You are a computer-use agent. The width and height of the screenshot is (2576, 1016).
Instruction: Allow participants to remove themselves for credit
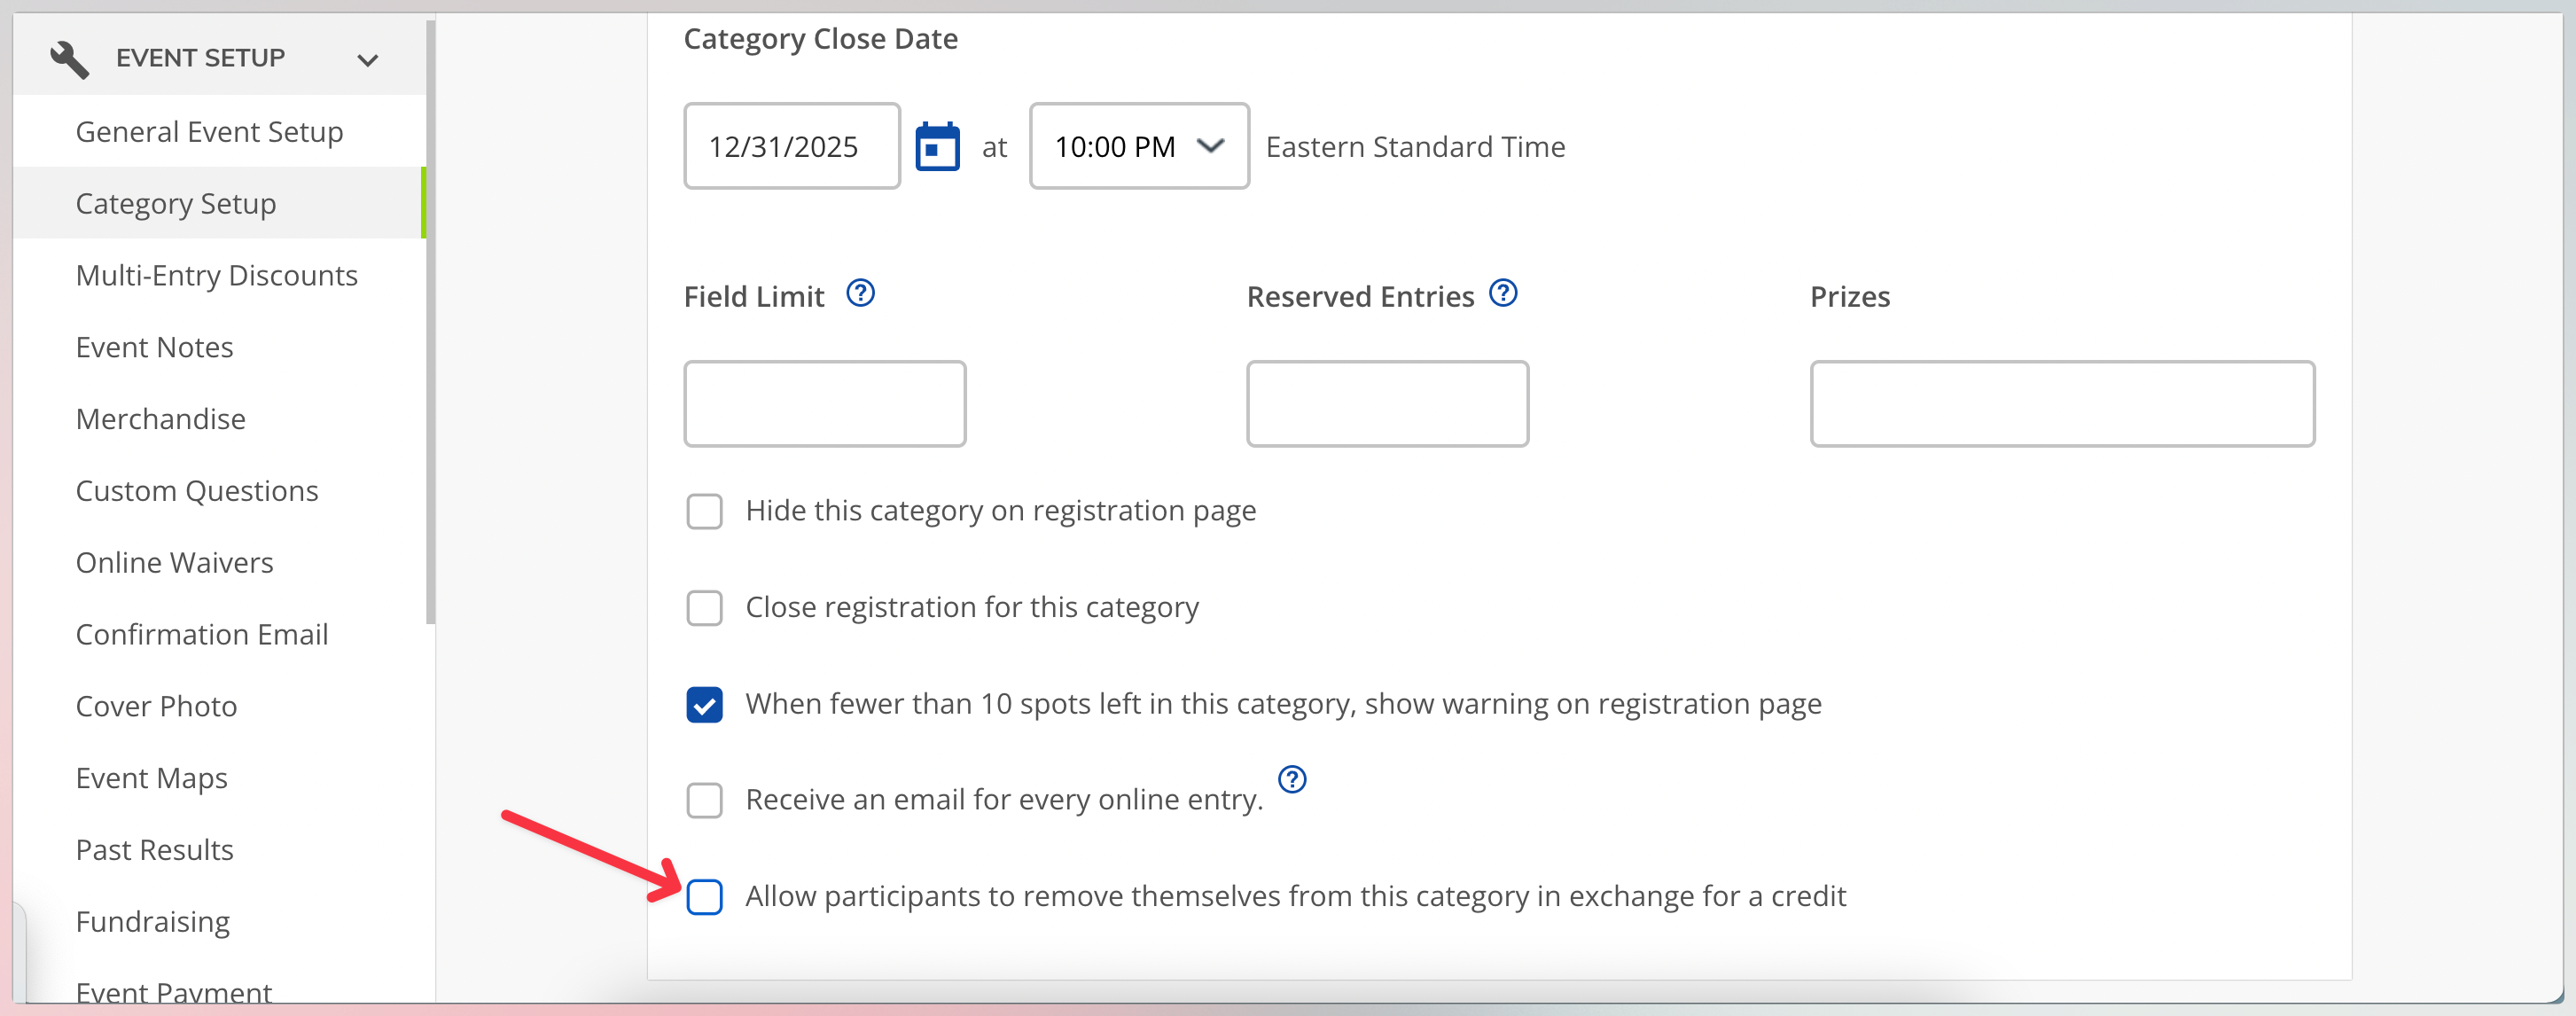[x=704, y=897]
